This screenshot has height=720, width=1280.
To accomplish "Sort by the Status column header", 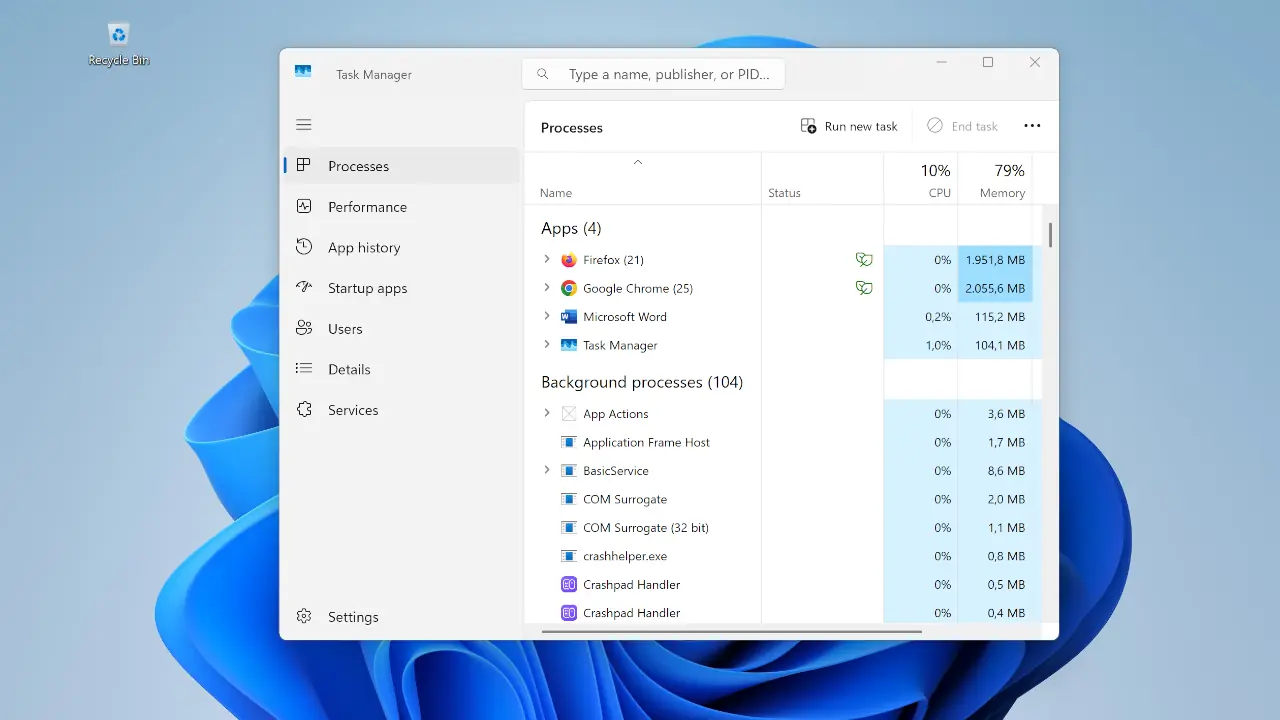I will coord(822,179).
